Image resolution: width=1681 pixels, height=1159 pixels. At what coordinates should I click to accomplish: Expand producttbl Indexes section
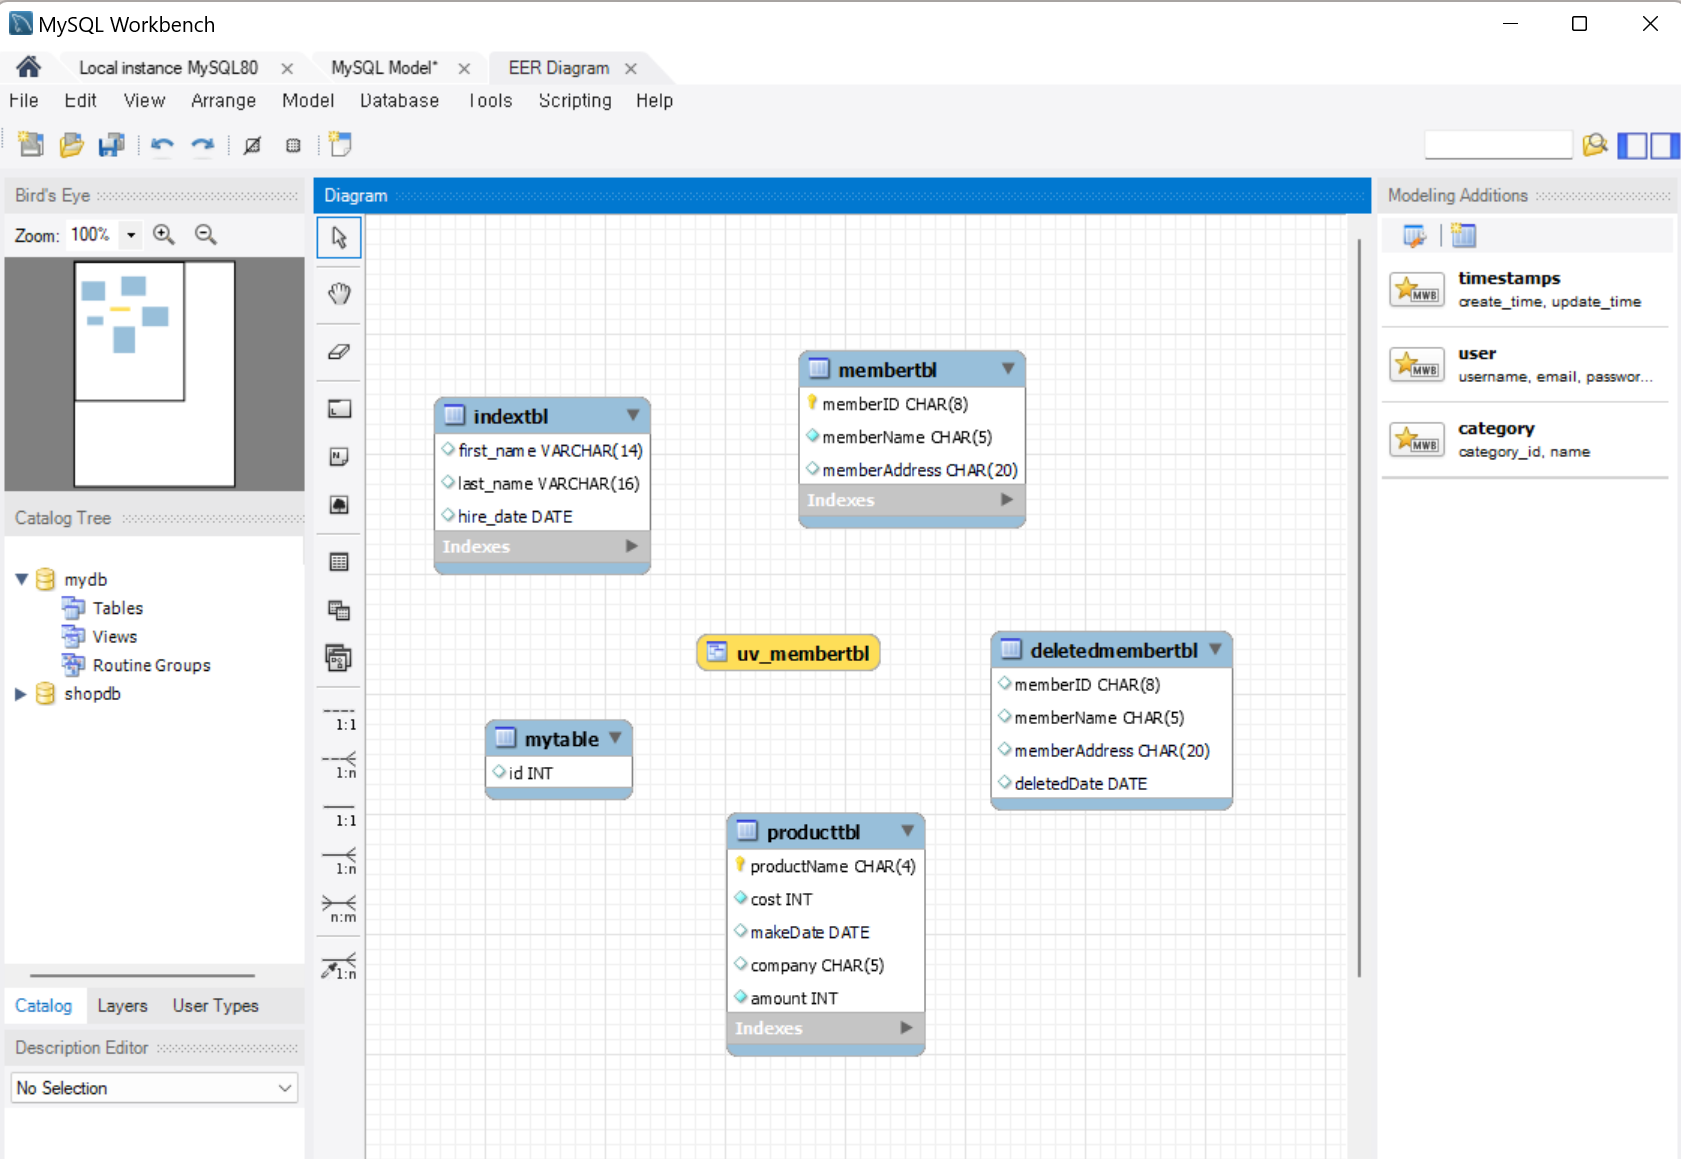[x=906, y=1027]
